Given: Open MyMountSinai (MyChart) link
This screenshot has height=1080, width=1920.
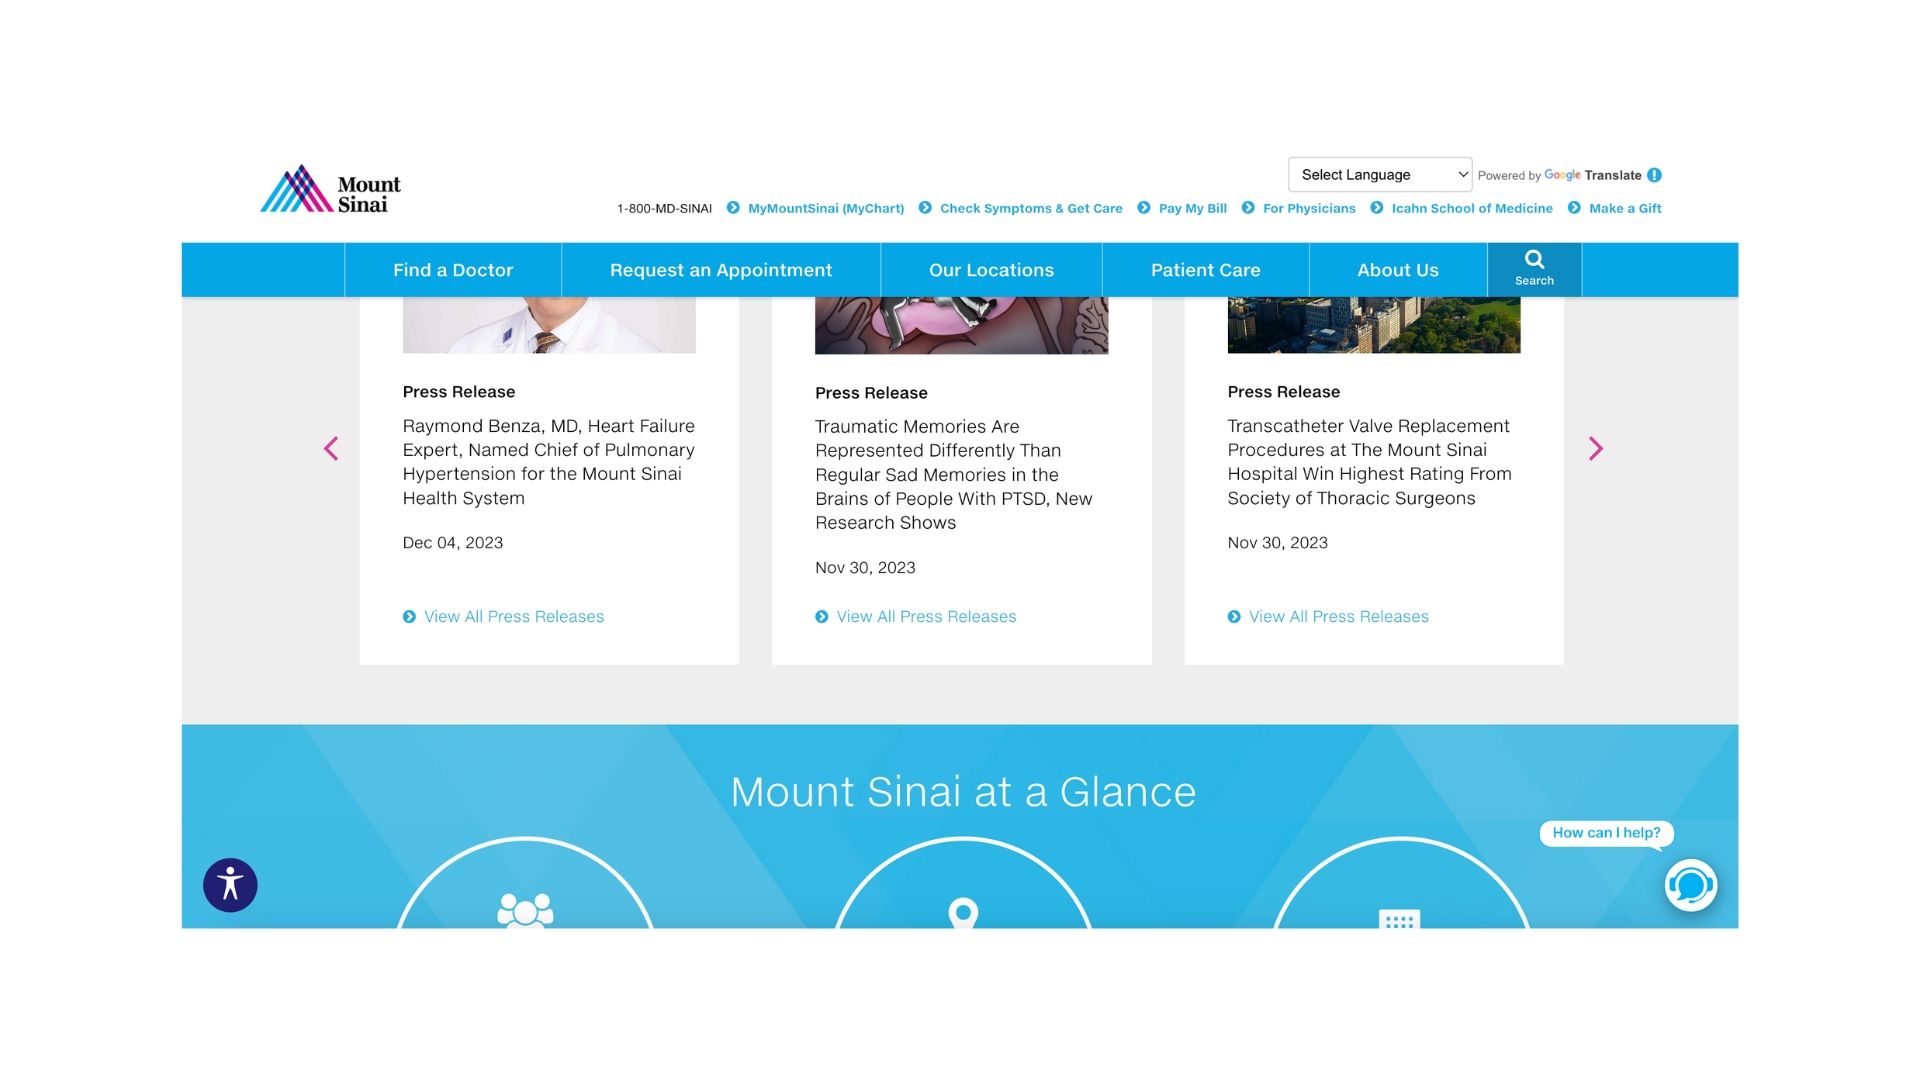Looking at the screenshot, I should tap(826, 208).
